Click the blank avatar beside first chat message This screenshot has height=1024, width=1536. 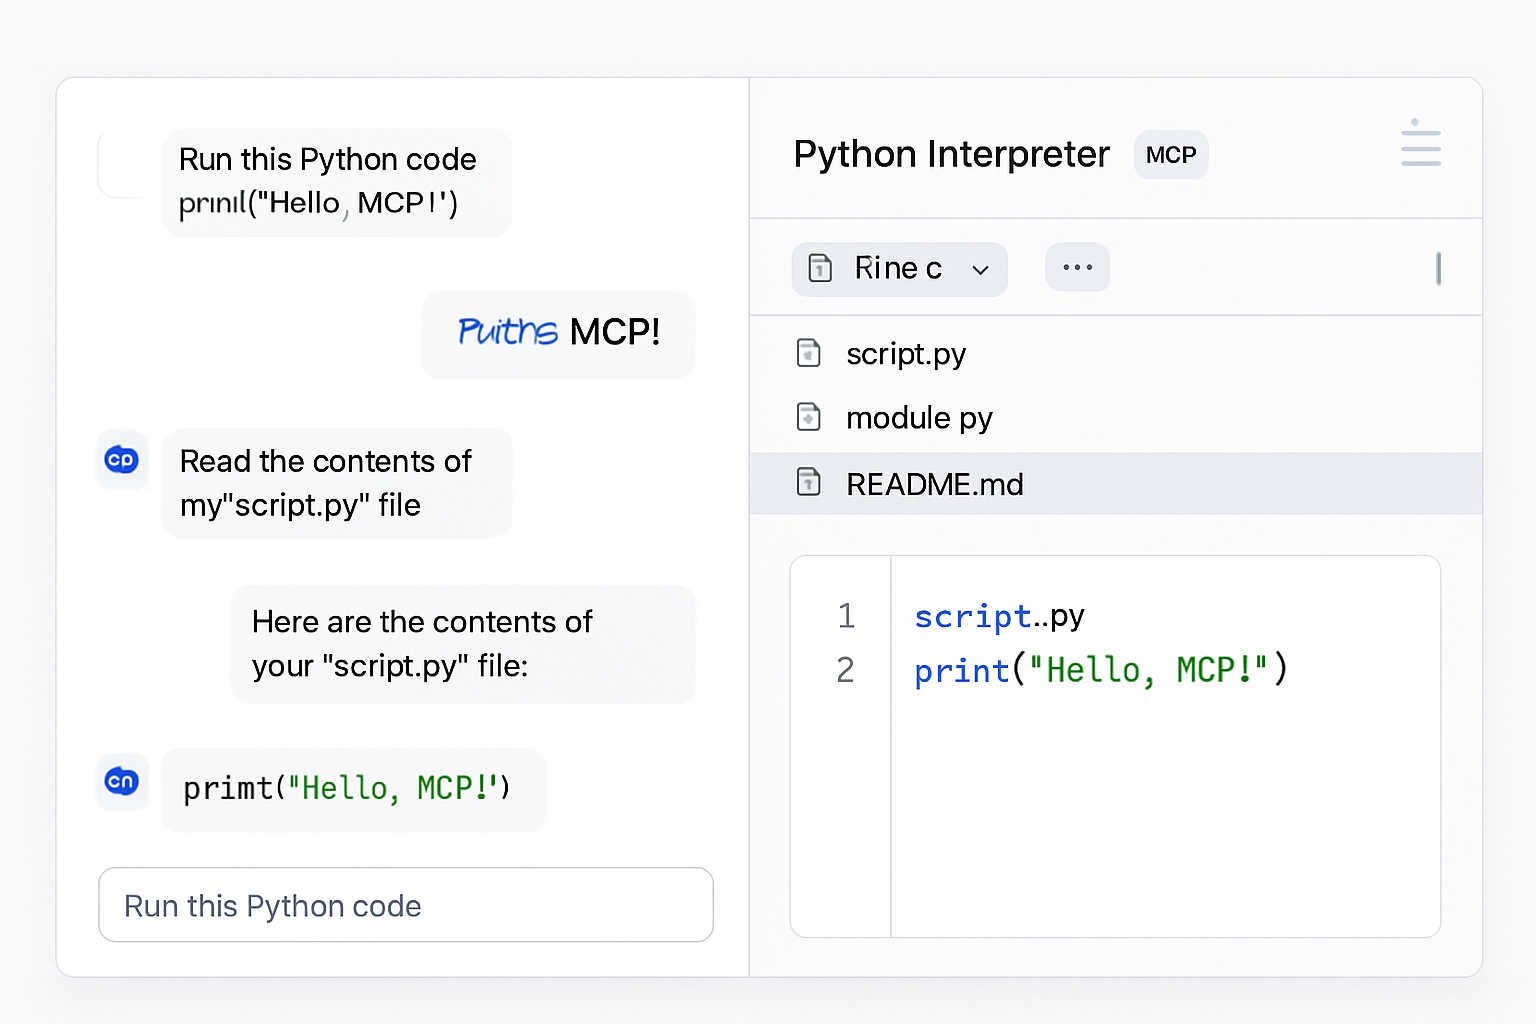(x=123, y=163)
